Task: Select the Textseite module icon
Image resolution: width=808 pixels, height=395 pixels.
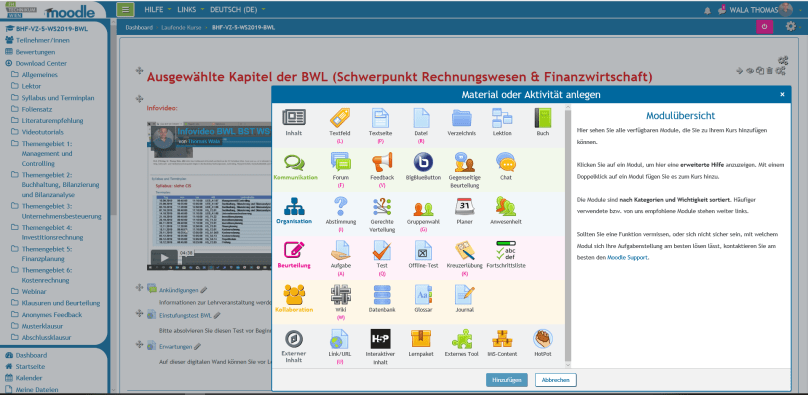Action: tap(380, 118)
